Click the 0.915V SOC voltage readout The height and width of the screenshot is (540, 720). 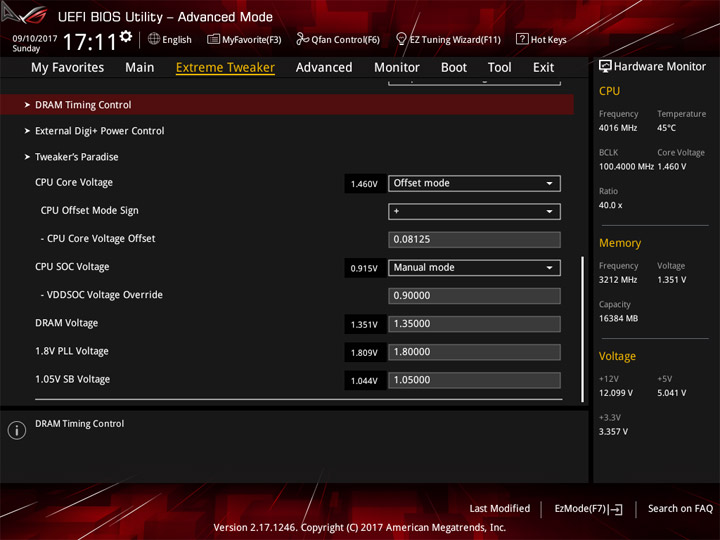click(x=364, y=268)
